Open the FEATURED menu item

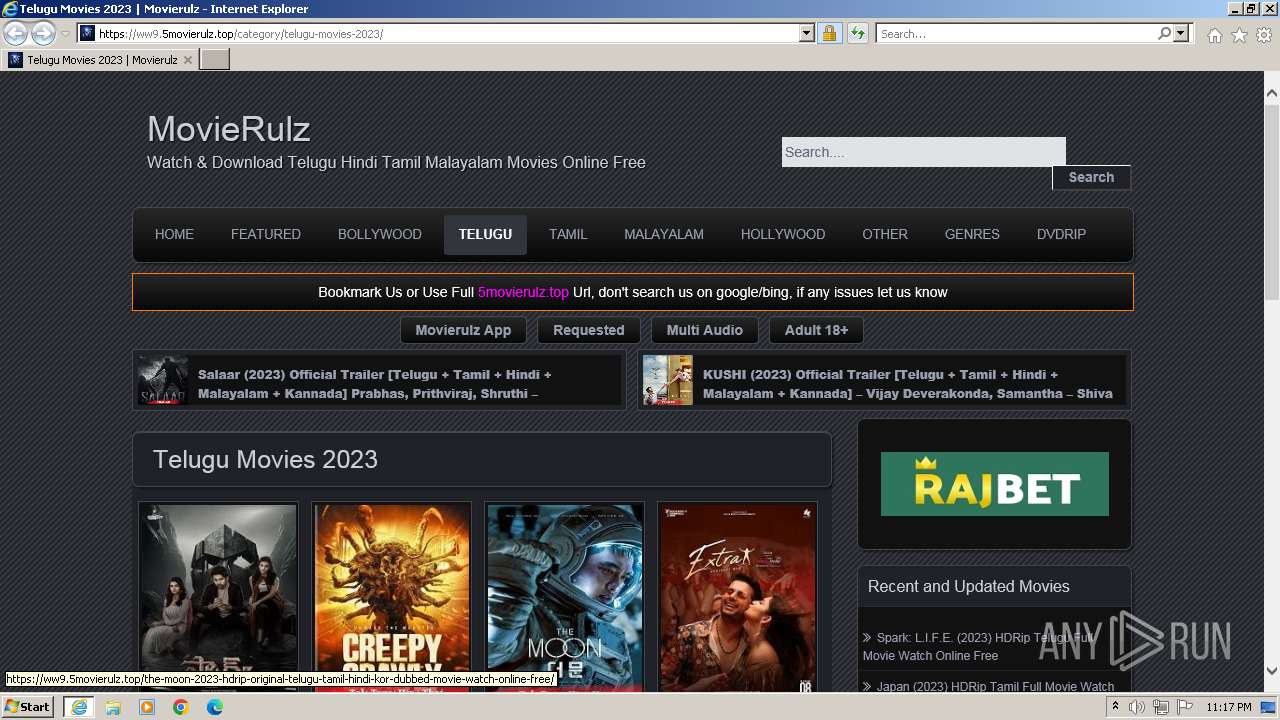(266, 234)
